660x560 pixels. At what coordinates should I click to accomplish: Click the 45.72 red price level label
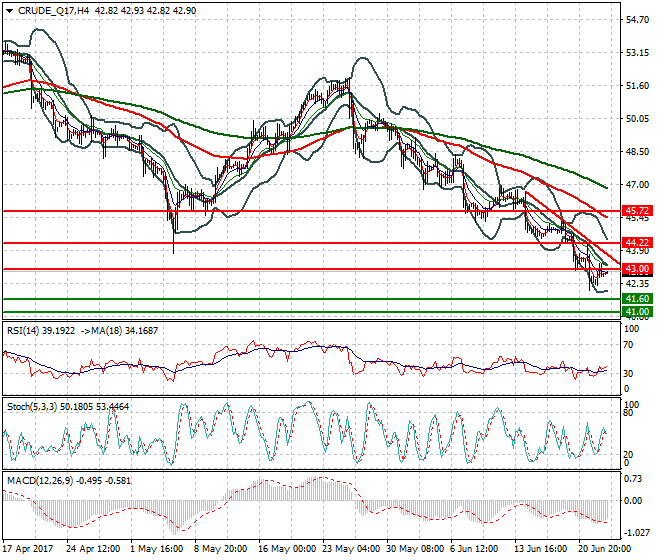[637, 210]
